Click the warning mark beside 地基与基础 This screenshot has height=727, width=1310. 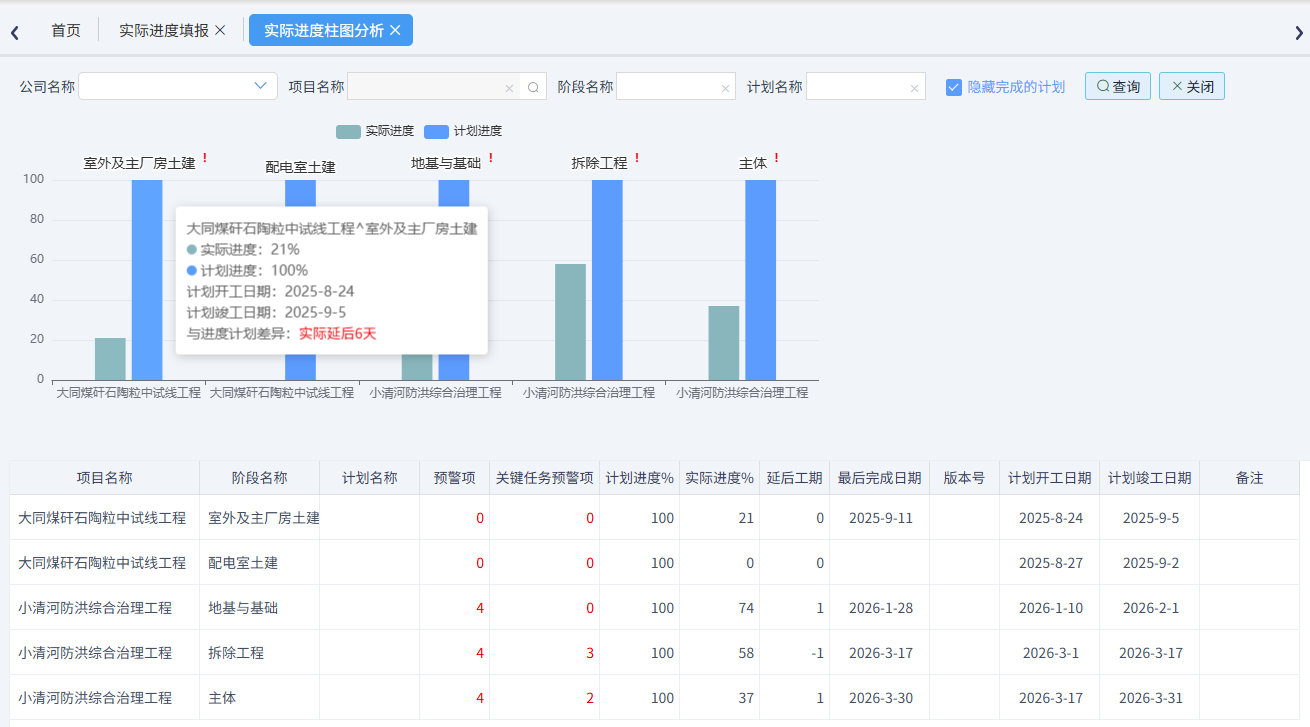[490, 159]
